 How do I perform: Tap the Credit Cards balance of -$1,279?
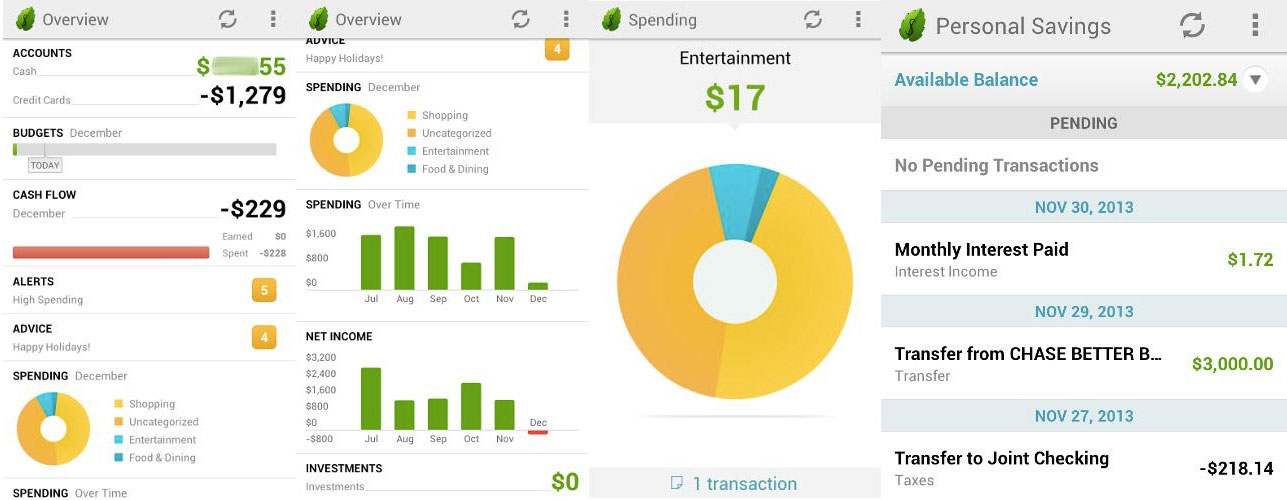tap(243, 97)
